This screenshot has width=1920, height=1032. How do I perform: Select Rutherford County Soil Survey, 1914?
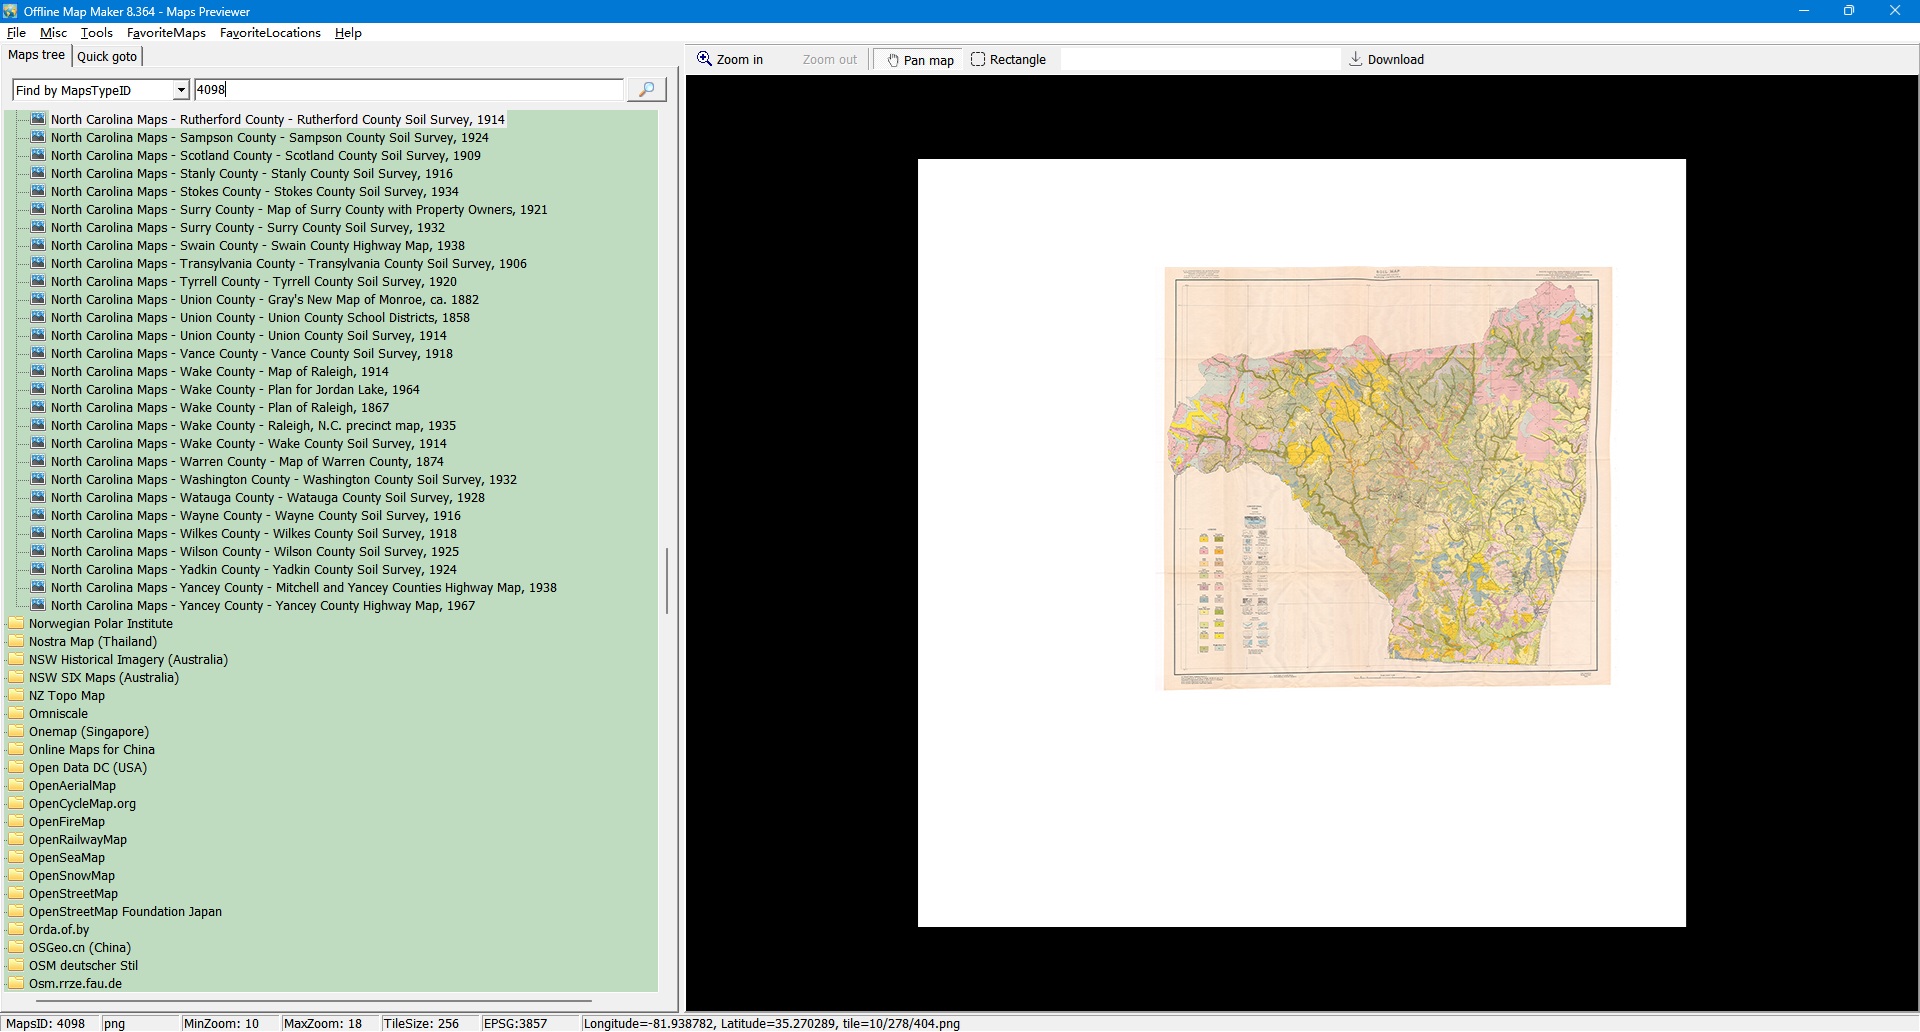(277, 120)
